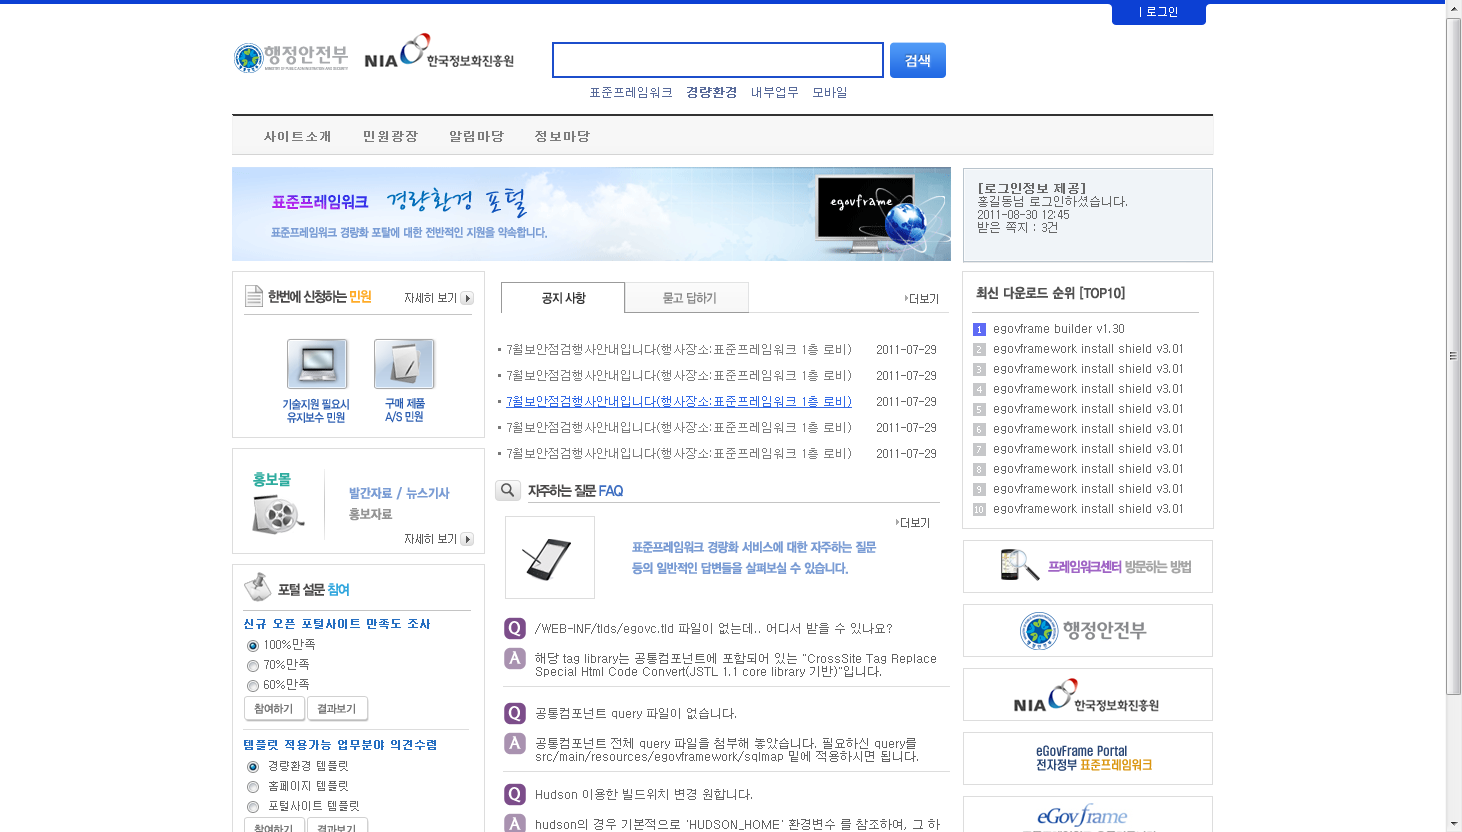Select the 70%만족 radio button

[253, 666]
